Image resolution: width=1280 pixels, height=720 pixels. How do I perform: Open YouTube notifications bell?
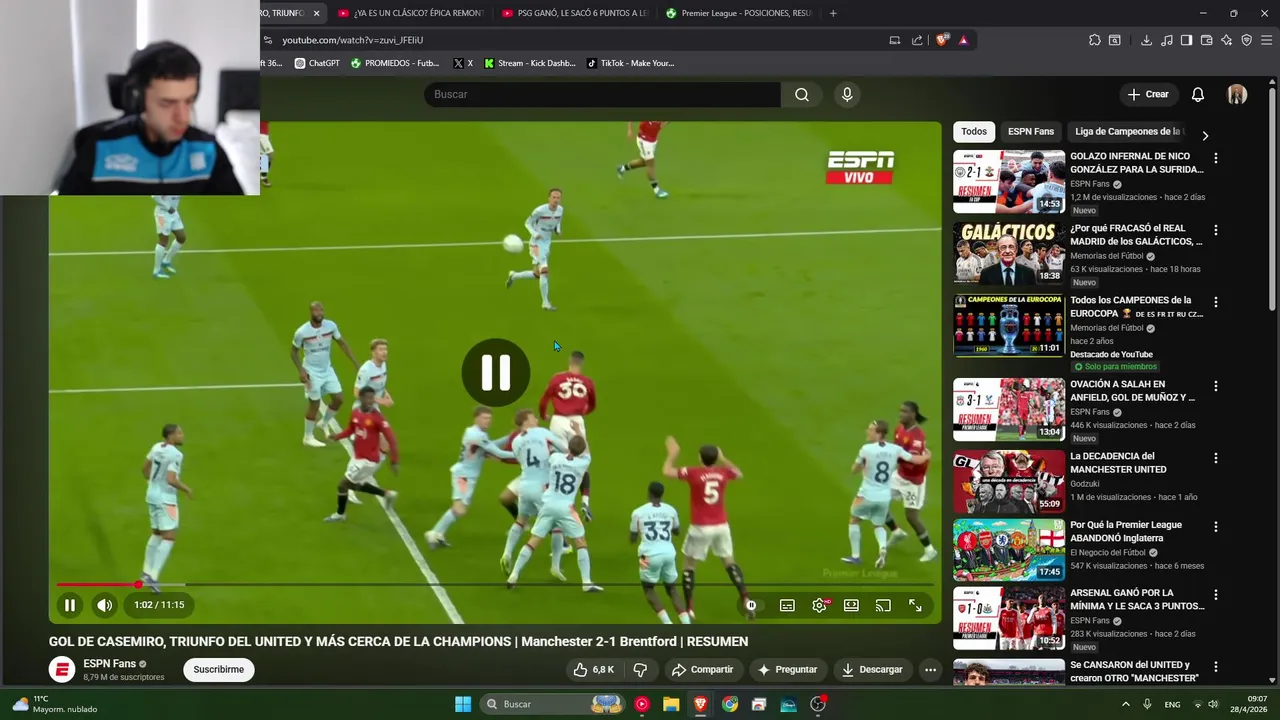click(1198, 94)
